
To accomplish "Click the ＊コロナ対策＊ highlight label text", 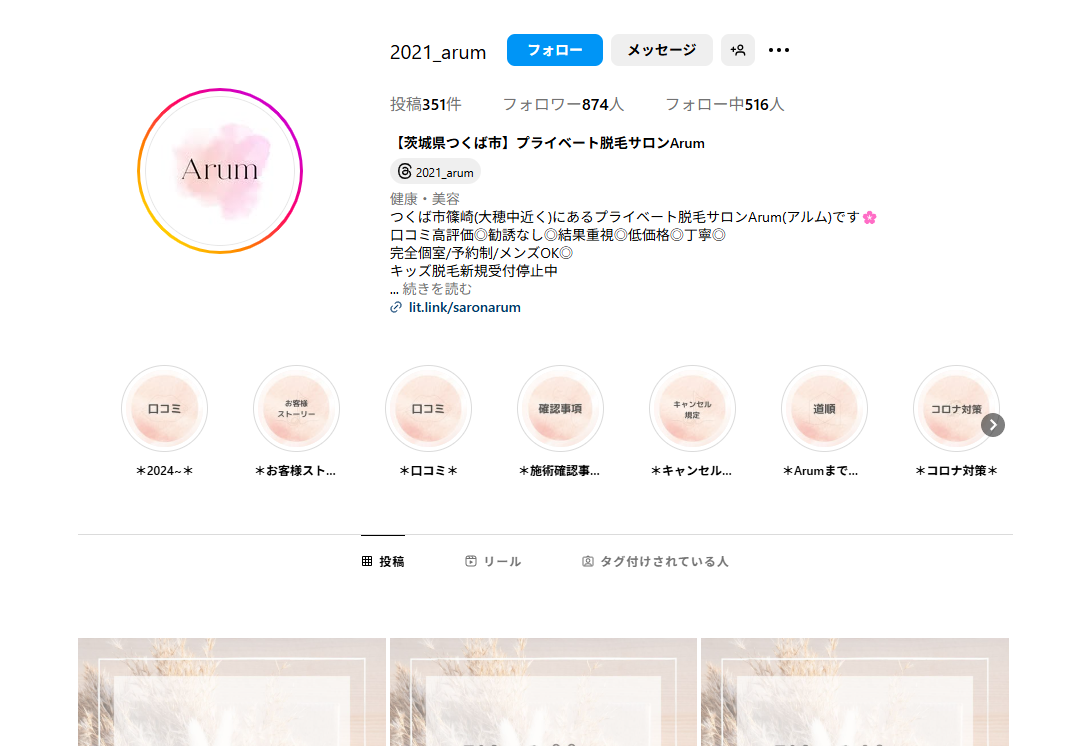I will (x=956, y=471).
